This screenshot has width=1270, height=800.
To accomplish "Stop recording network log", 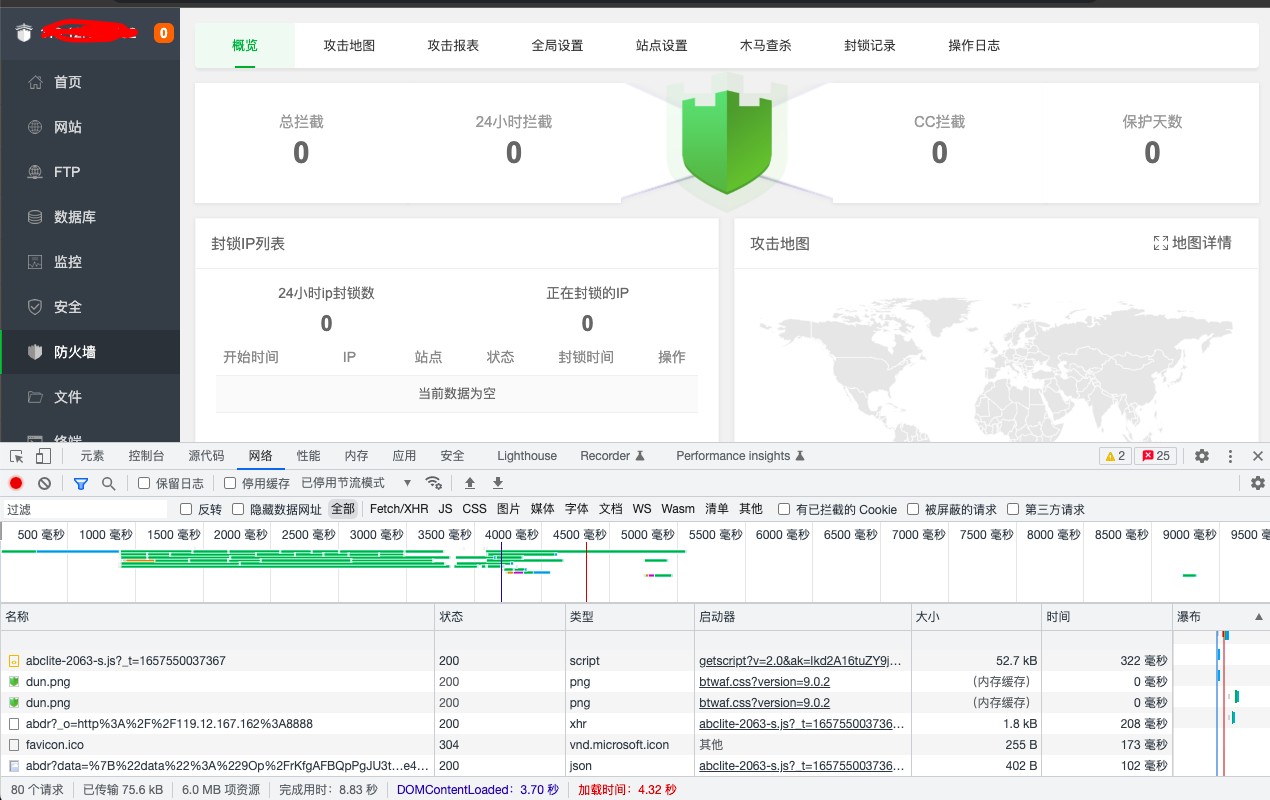I will click(16, 483).
